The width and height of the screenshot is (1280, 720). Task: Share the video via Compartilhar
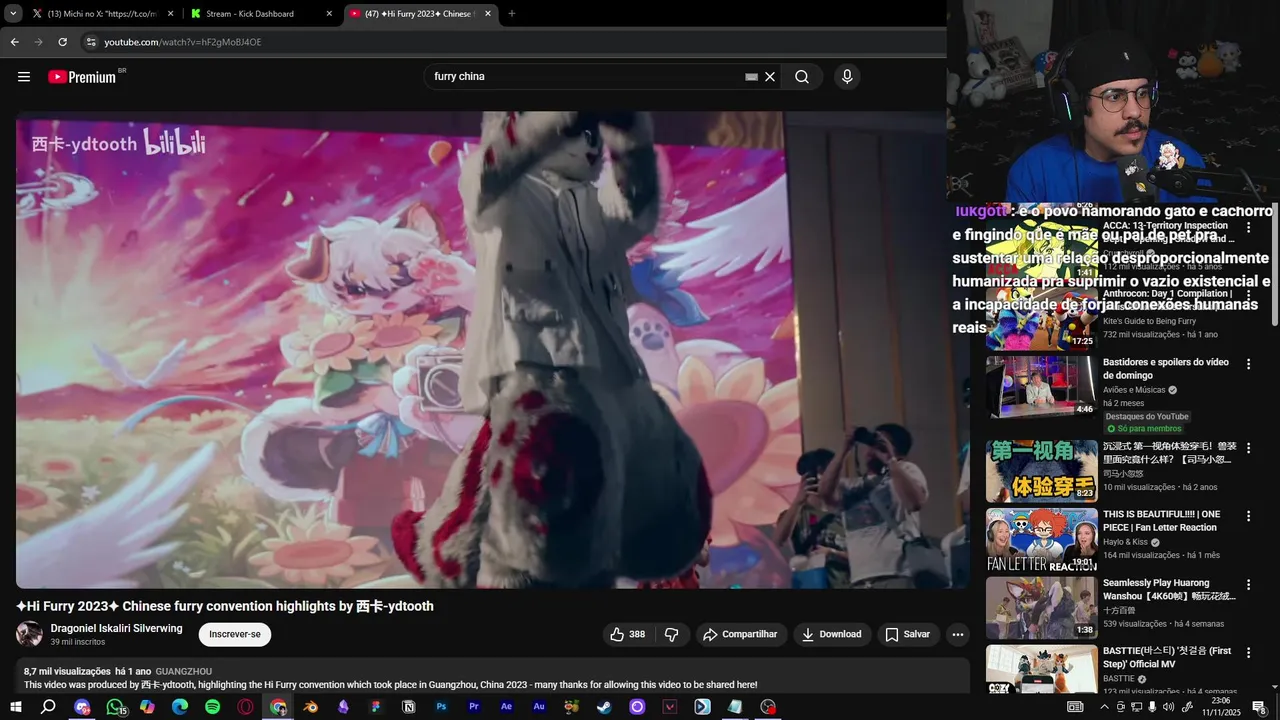[x=740, y=634]
